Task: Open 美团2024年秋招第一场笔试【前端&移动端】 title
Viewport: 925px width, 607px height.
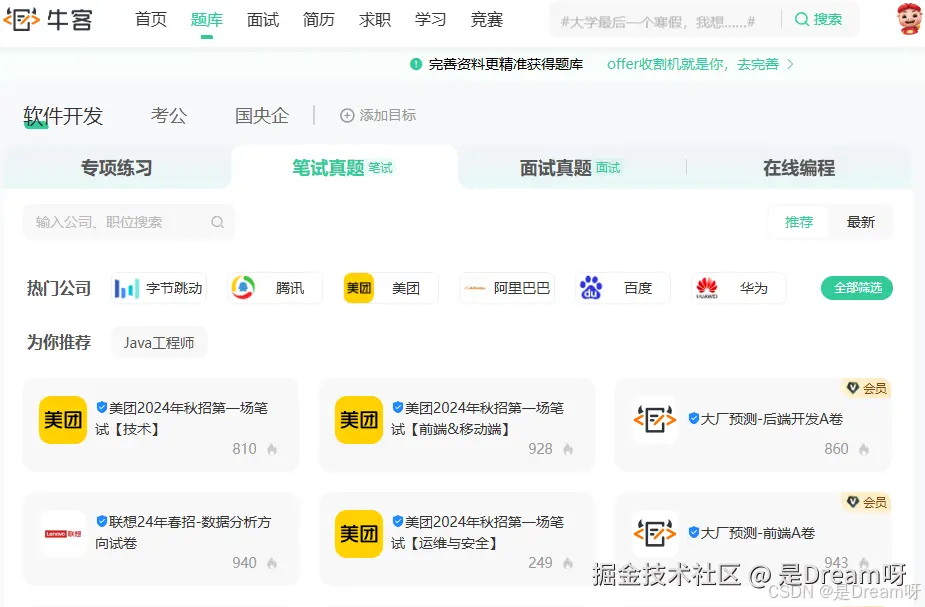Action: coord(478,418)
